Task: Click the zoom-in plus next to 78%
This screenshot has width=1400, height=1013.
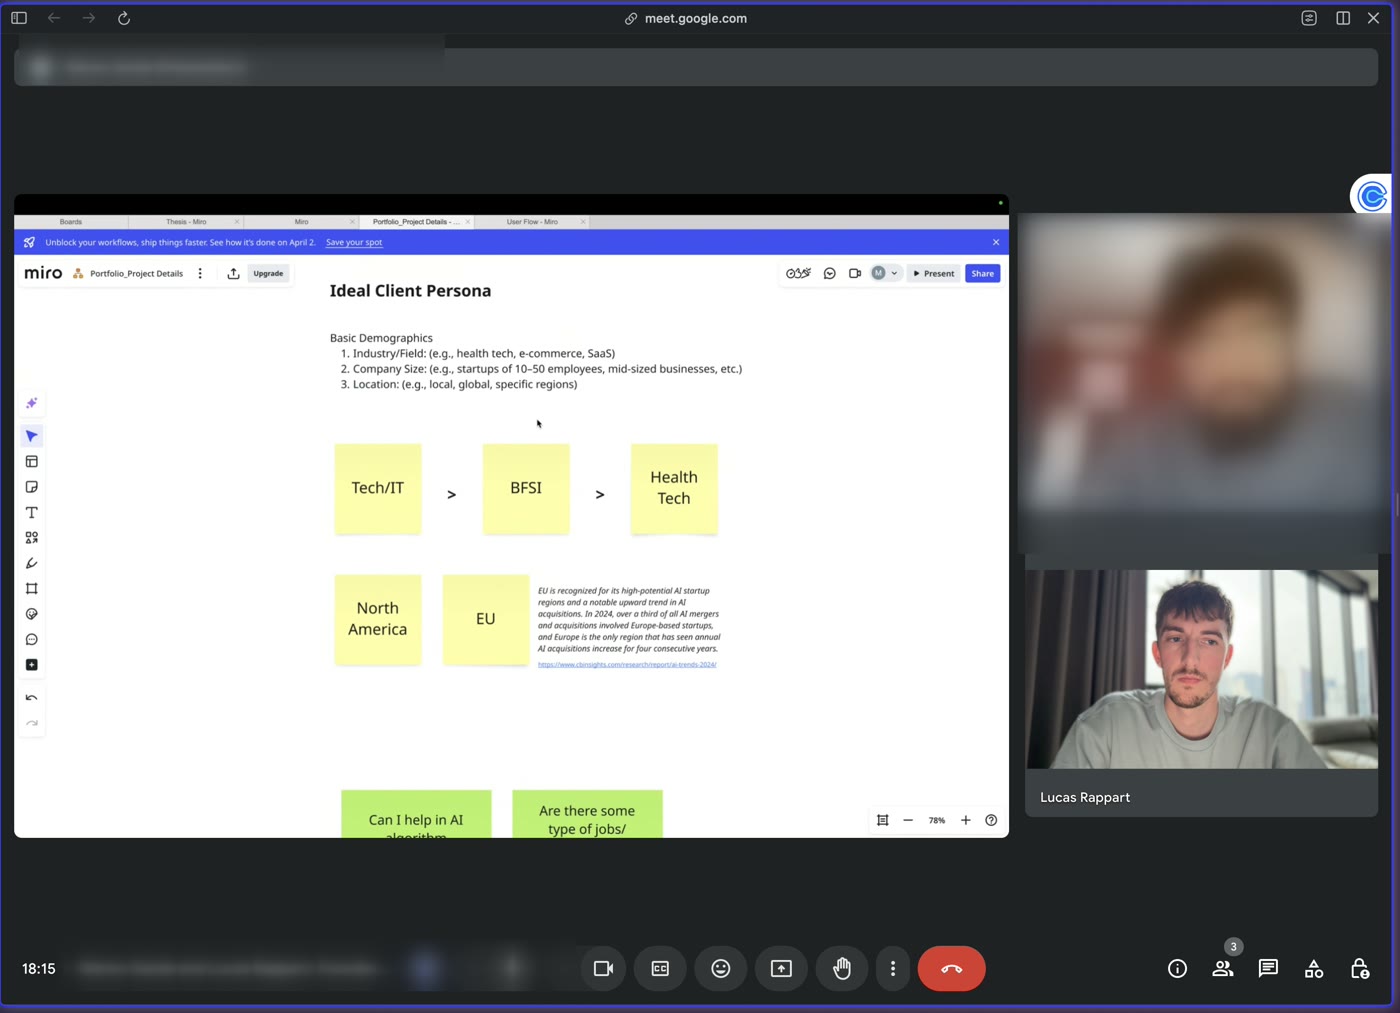Action: pyautogui.click(x=966, y=820)
